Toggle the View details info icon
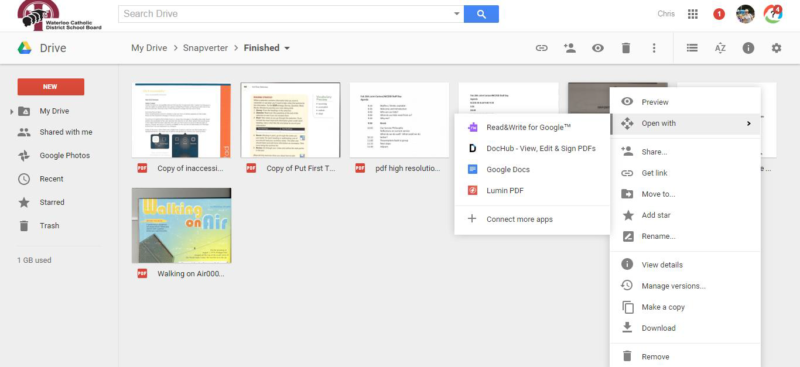Screen dimensions: 800x367 [748, 48]
